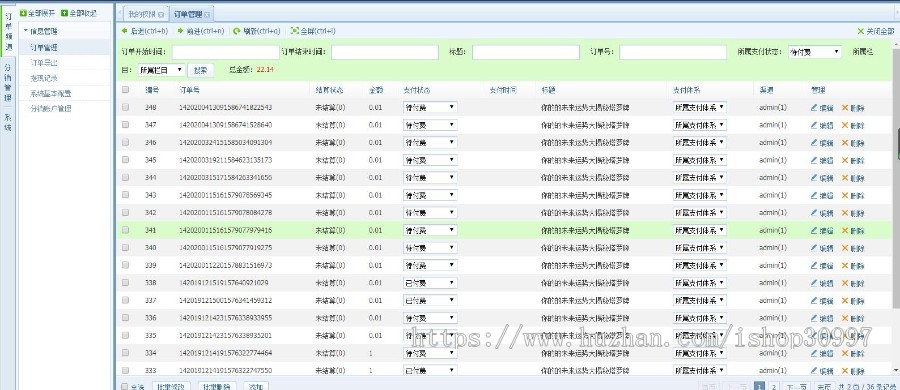The image size is (900, 390).
Task: Click the delete X for order 343
Action: click(844, 195)
